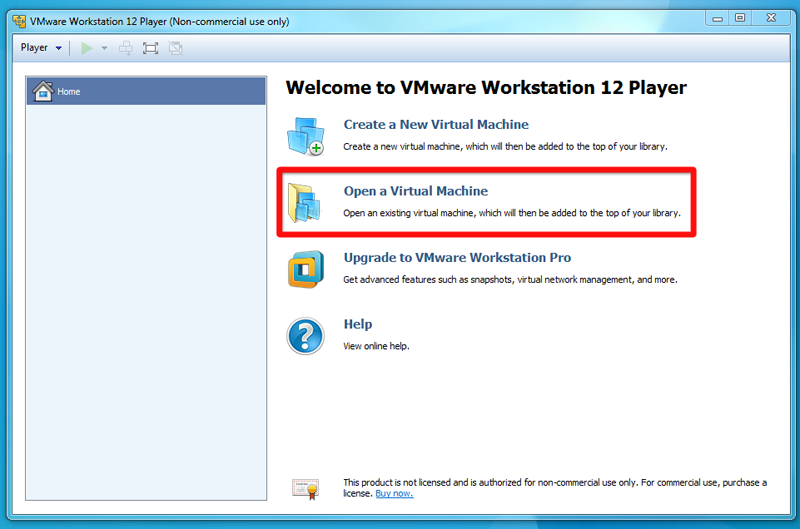Screen dimensions: 800x529
Task: Click Open a Virtual Machine link
Action: coord(415,191)
